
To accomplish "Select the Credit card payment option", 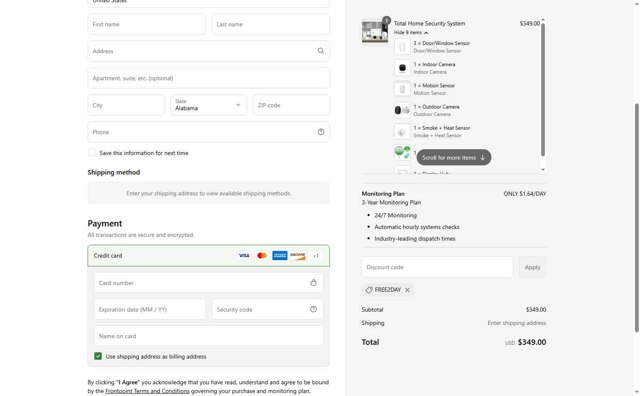I will coord(208,256).
